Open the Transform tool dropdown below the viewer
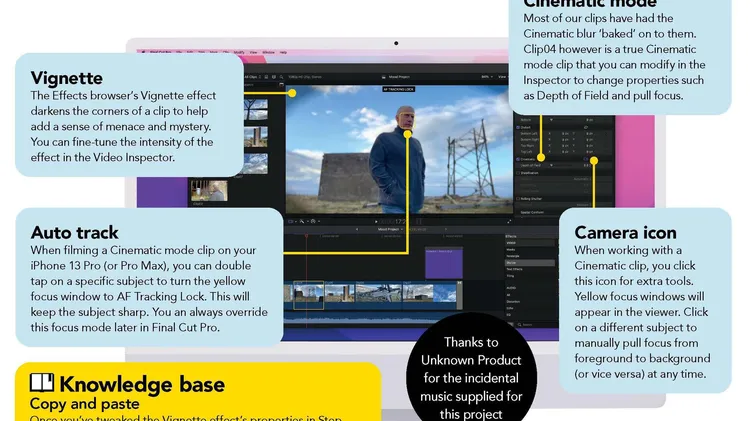Image resolution: width=750 pixels, height=421 pixels. point(290,222)
